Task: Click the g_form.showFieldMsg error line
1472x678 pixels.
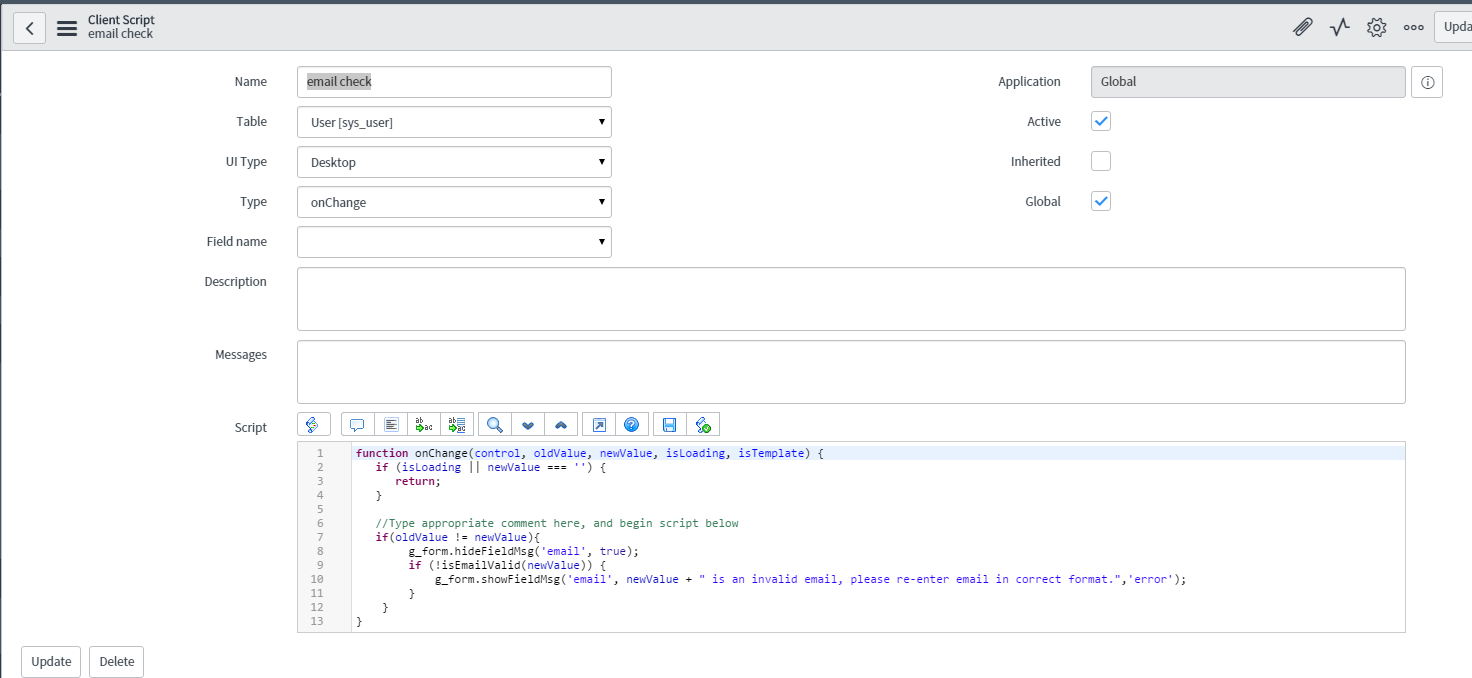Action: pyautogui.click(x=810, y=579)
